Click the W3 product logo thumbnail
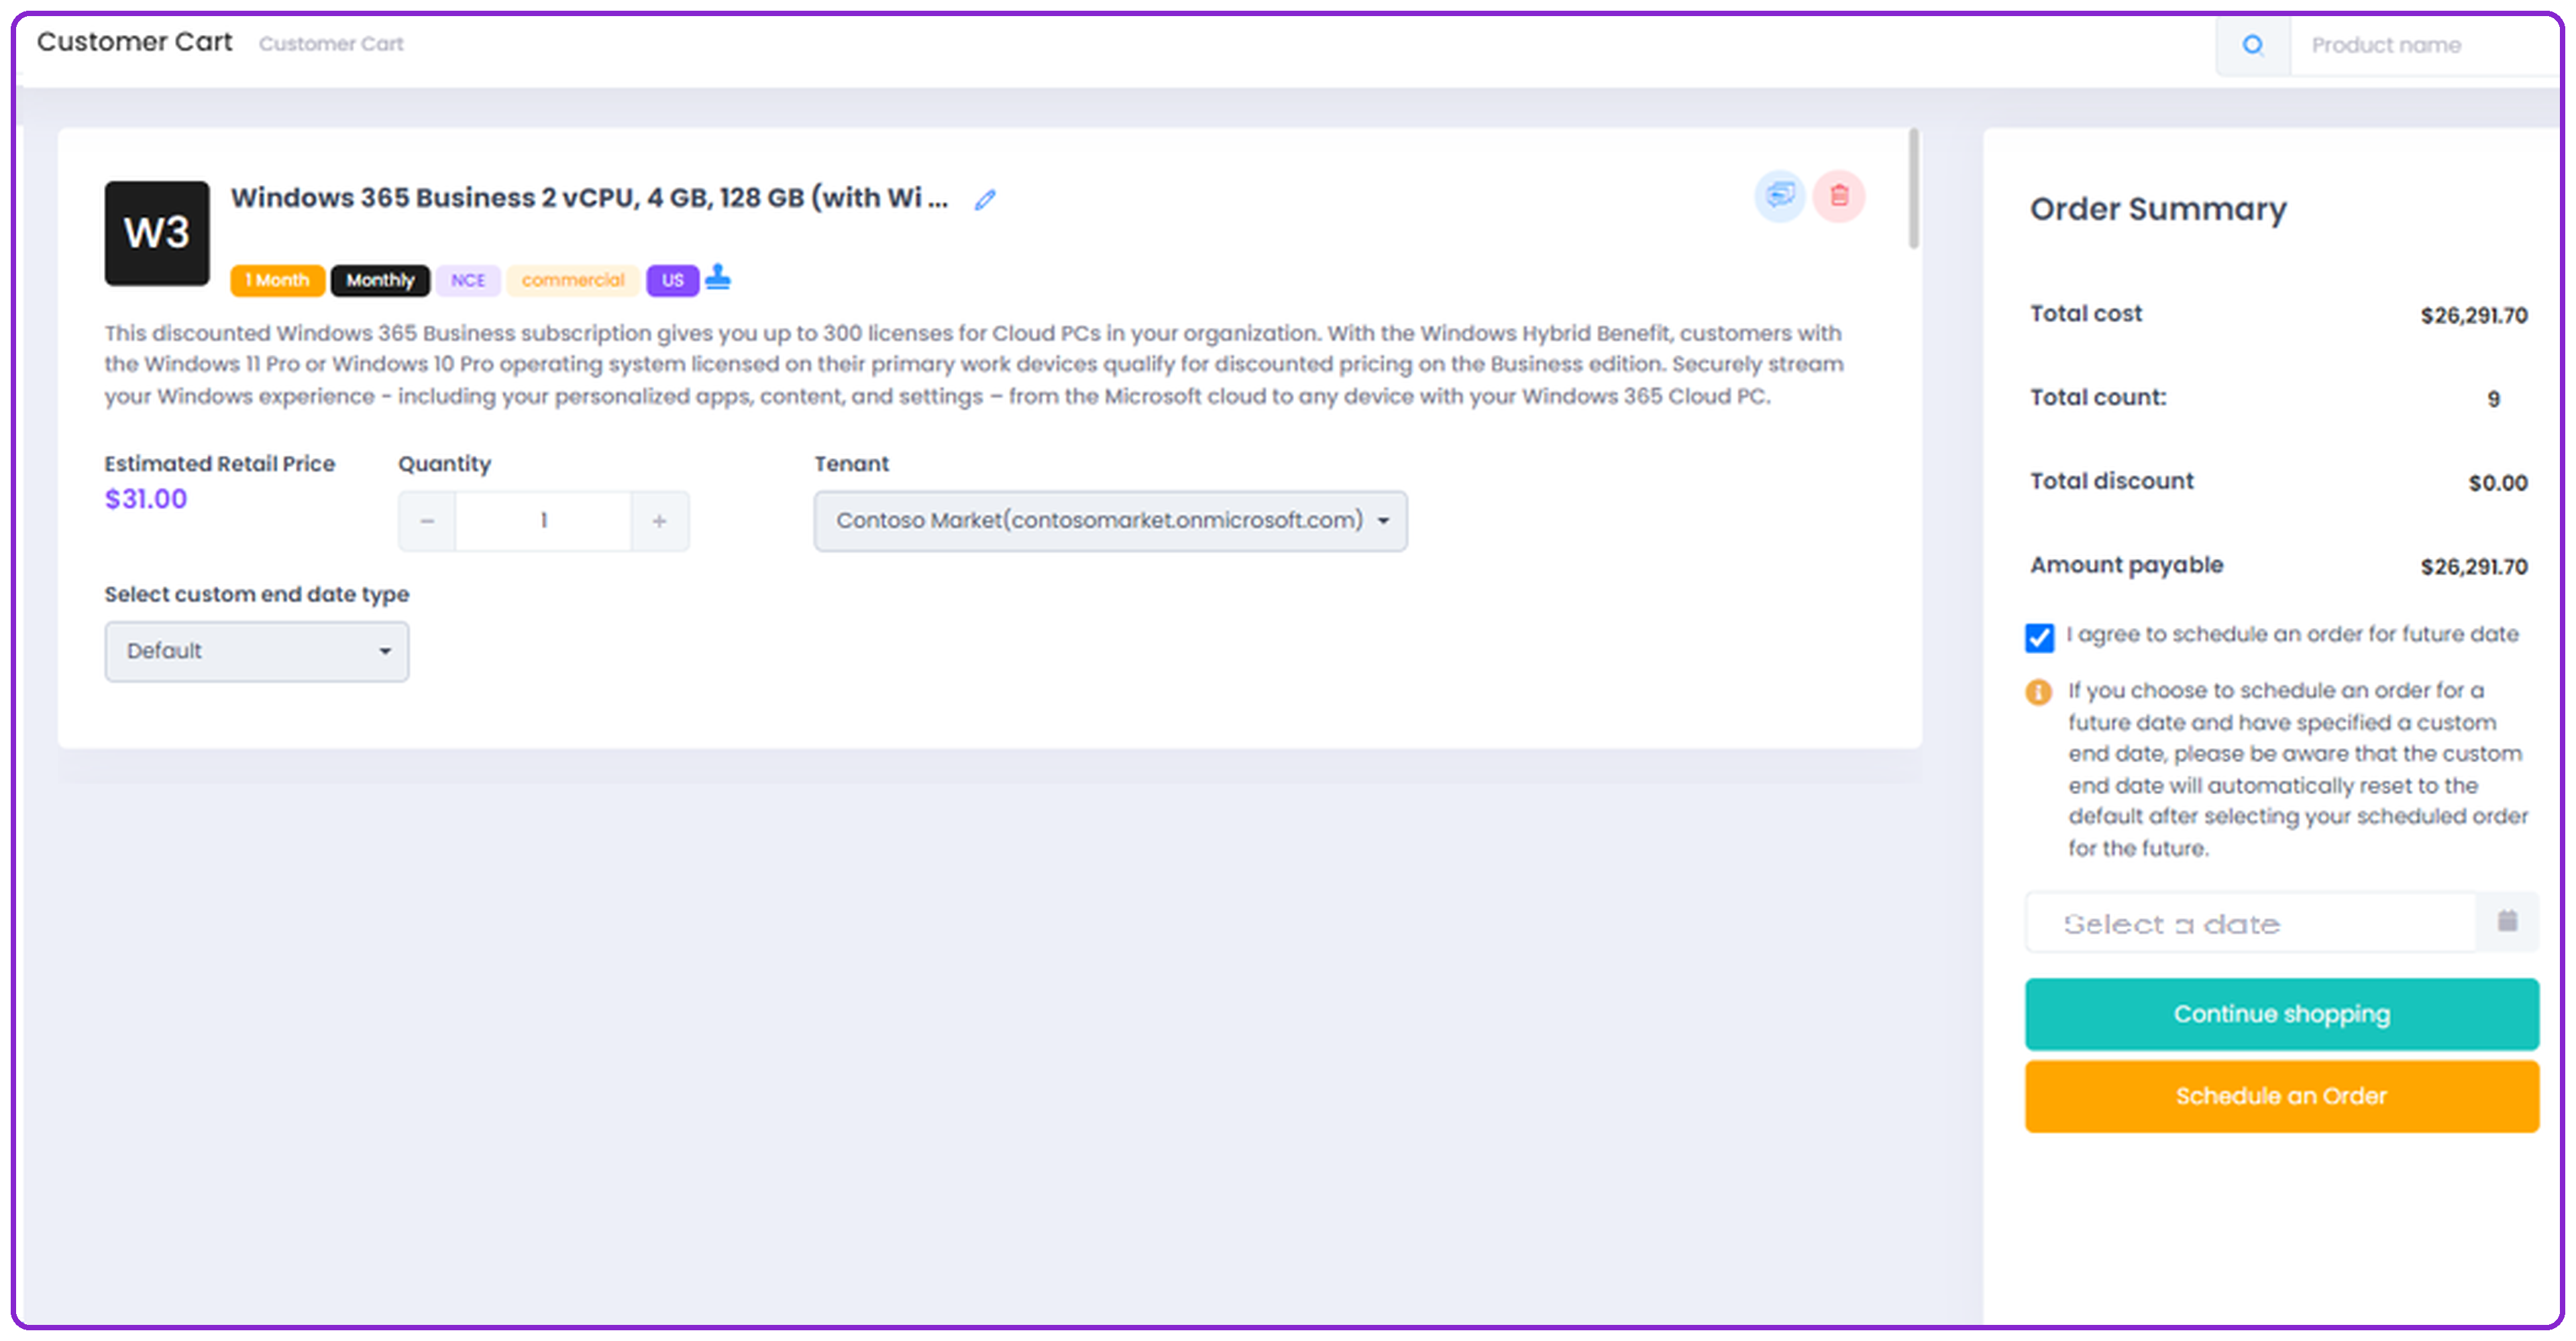The image size is (2576, 1341). (x=157, y=233)
